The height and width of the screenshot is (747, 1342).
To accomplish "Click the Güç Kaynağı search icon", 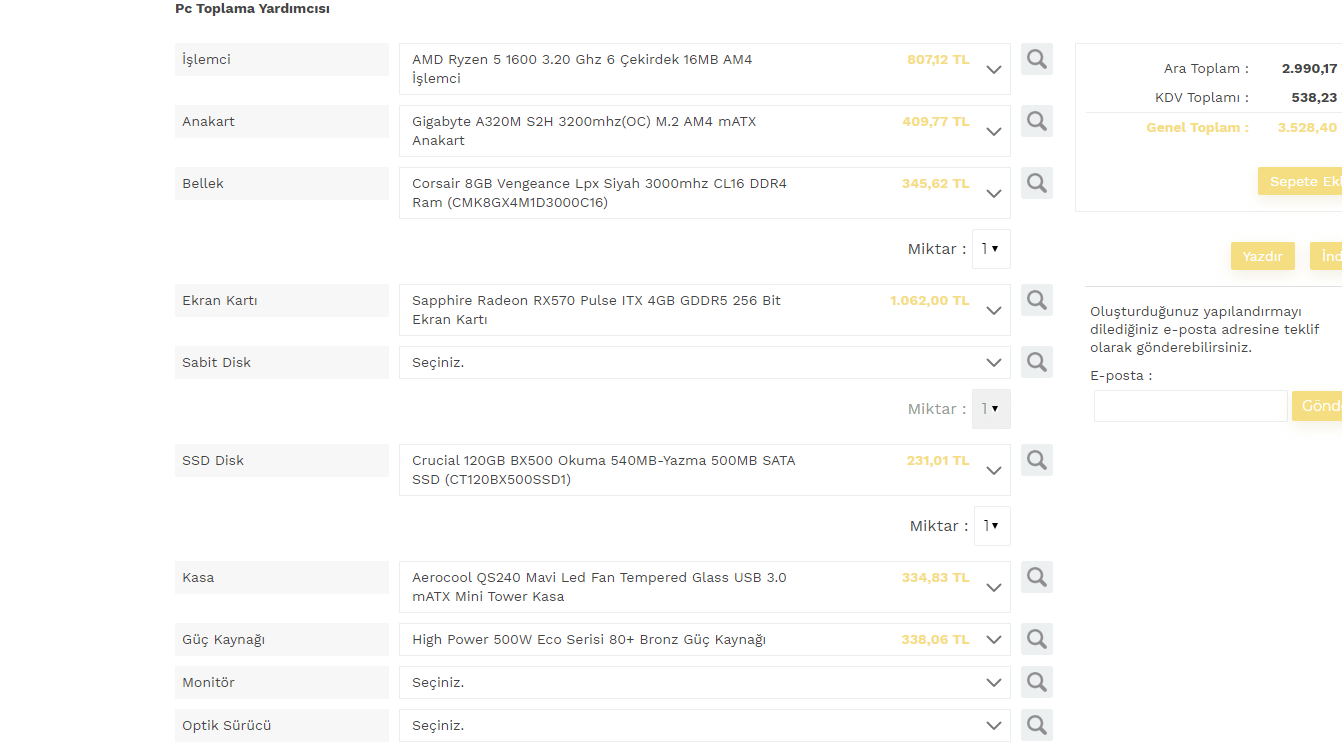I will 1036,639.
